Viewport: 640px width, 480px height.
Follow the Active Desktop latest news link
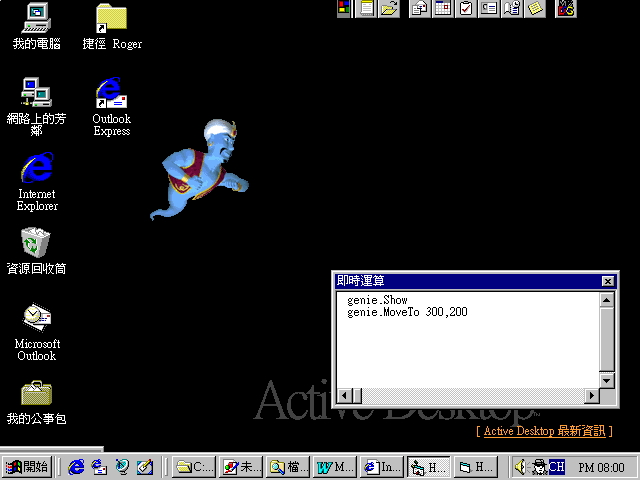click(545, 431)
